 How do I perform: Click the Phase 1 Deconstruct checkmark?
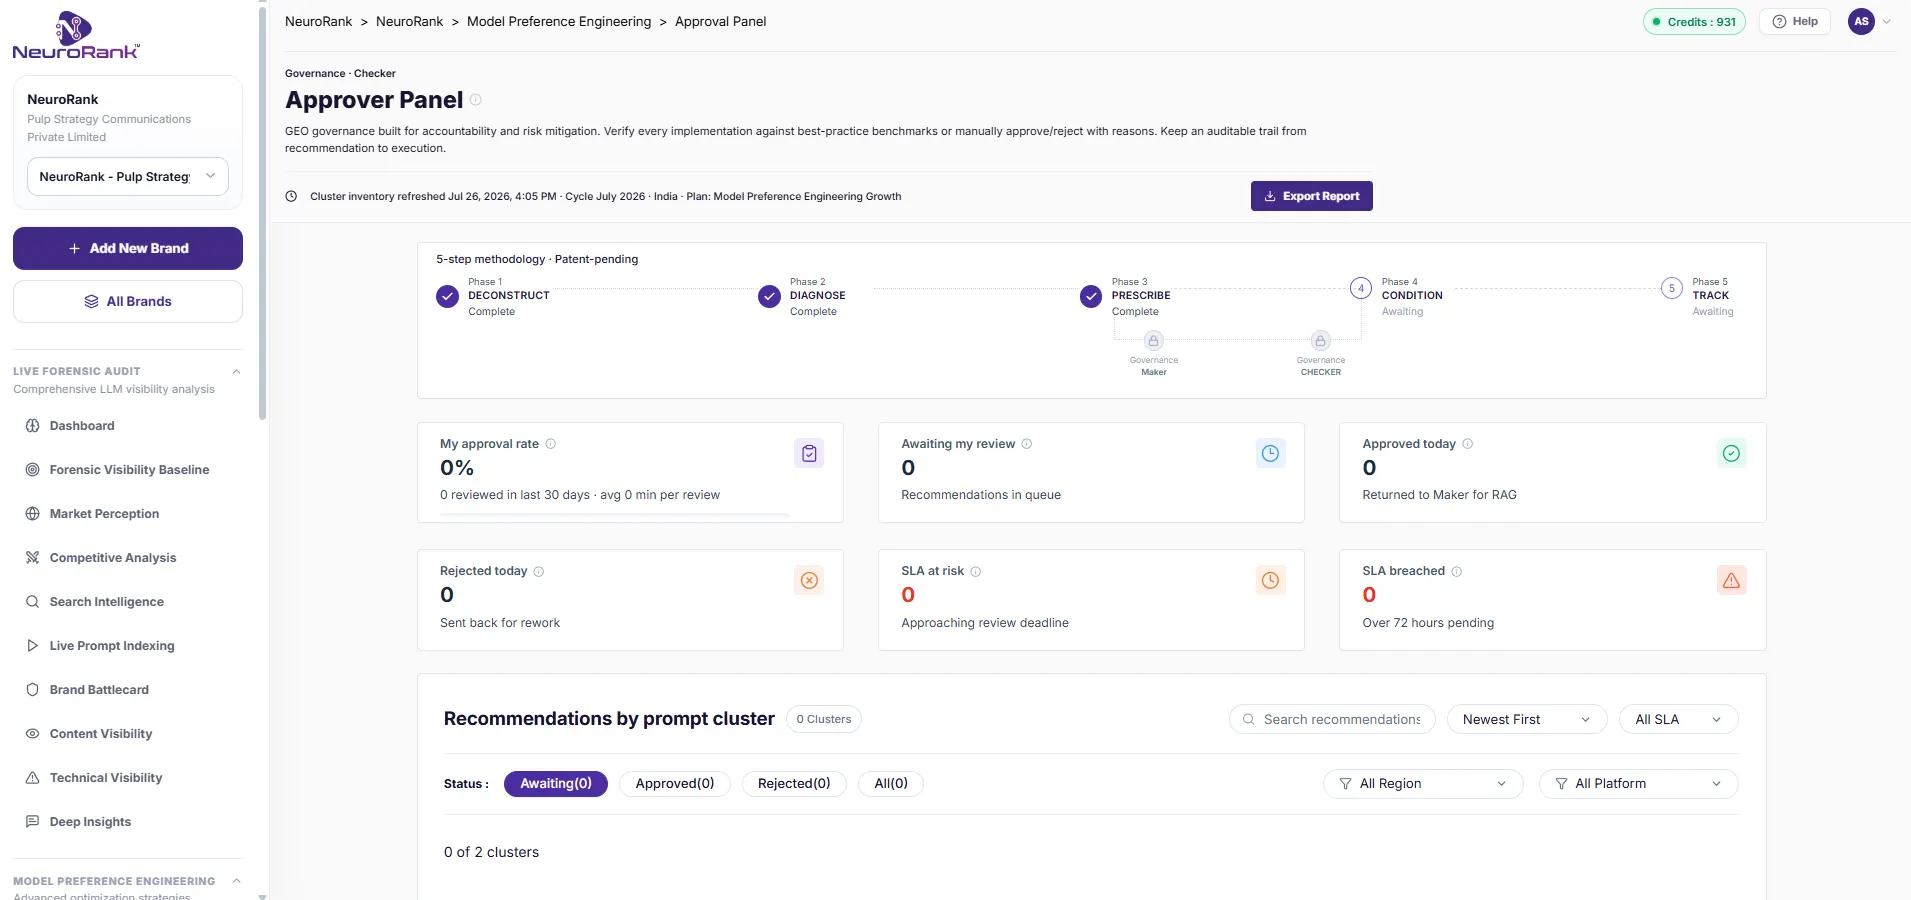(x=448, y=297)
